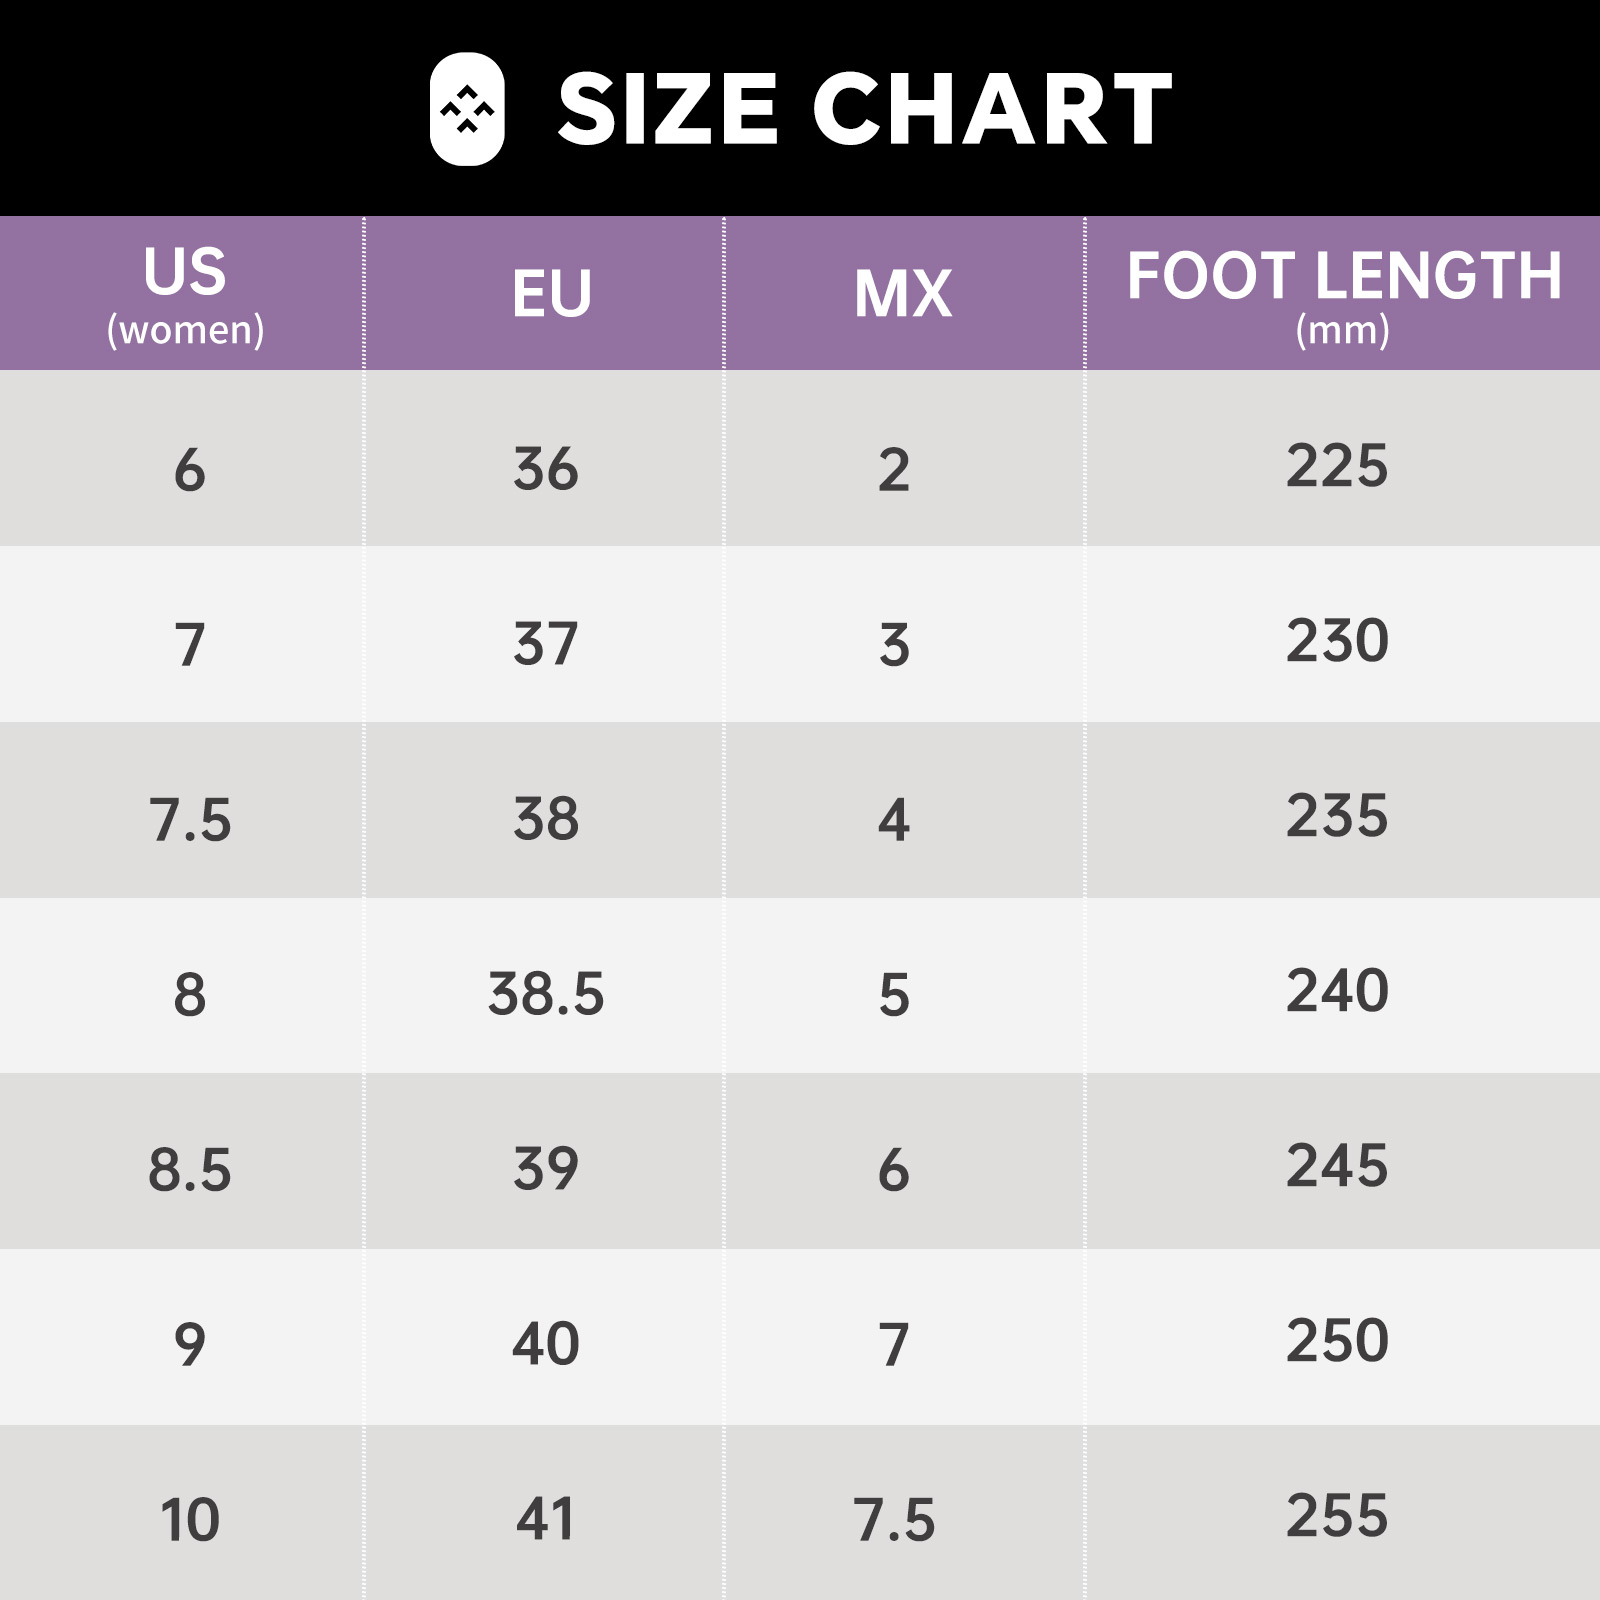Click the EU size 36 cell

tap(544, 458)
